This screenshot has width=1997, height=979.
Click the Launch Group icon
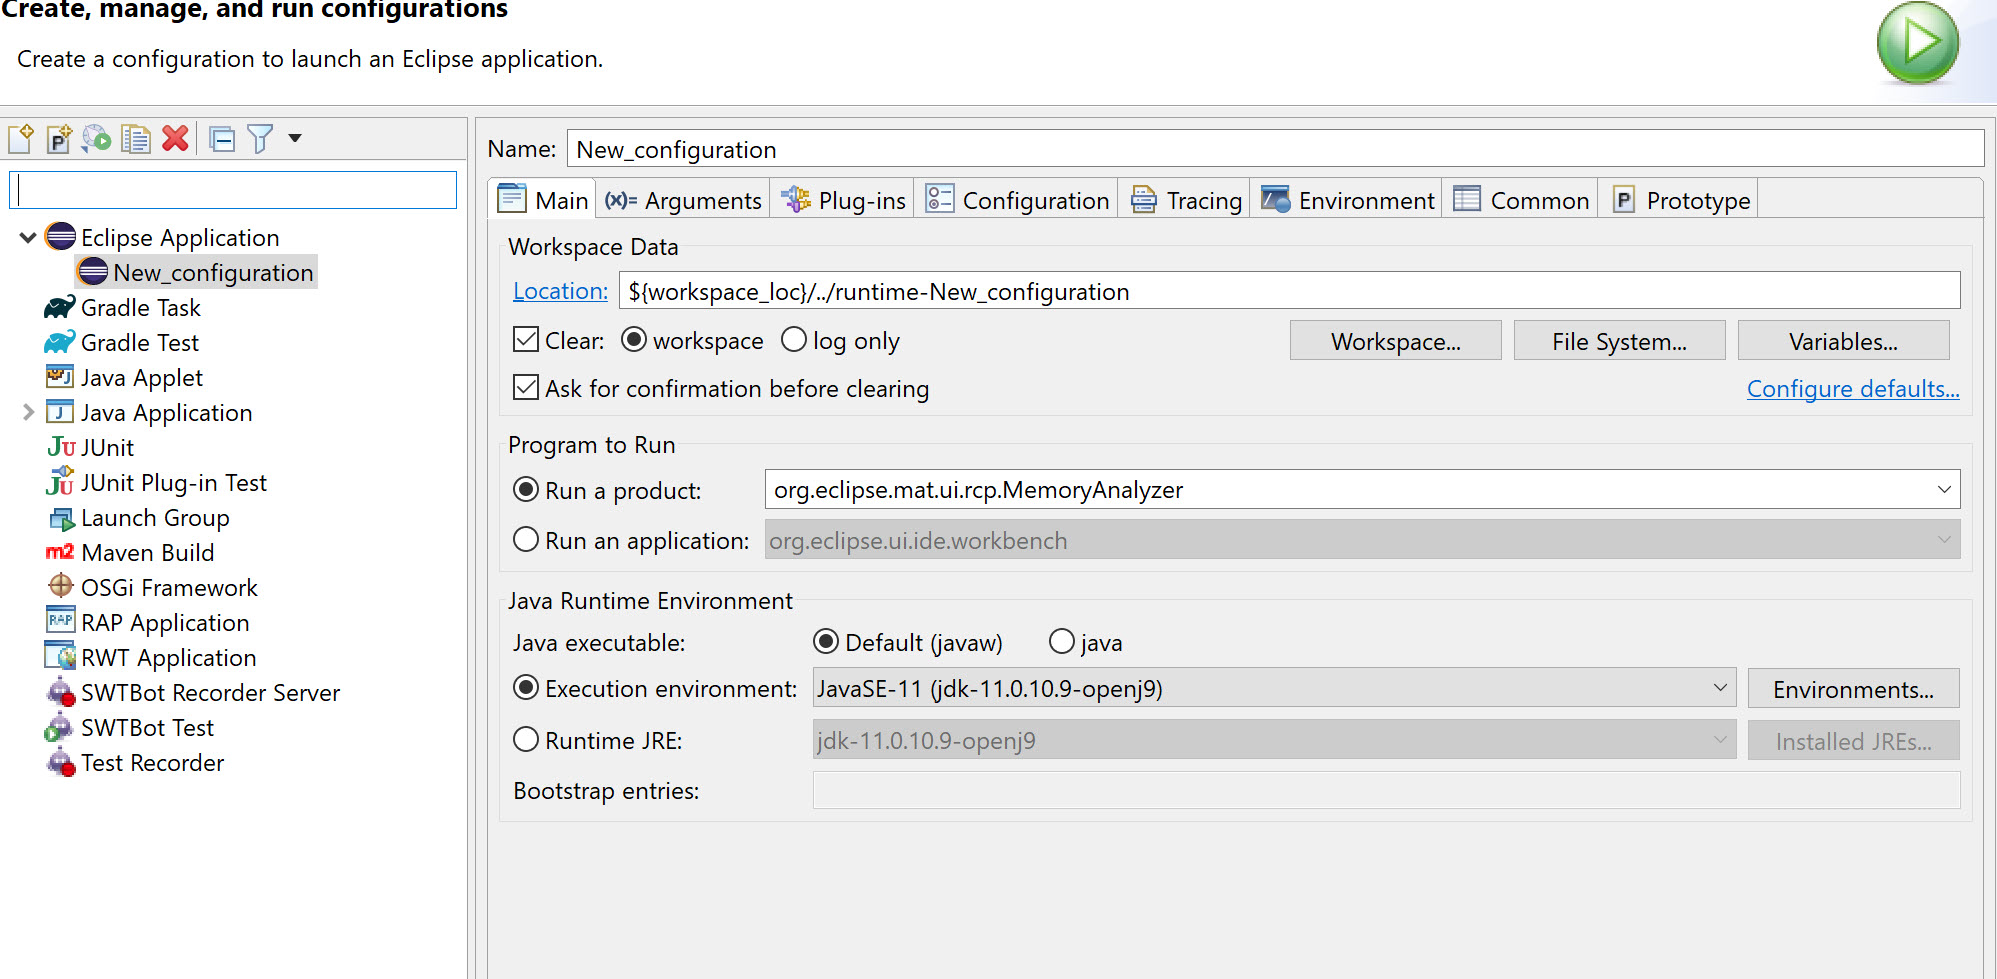[x=61, y=518]
